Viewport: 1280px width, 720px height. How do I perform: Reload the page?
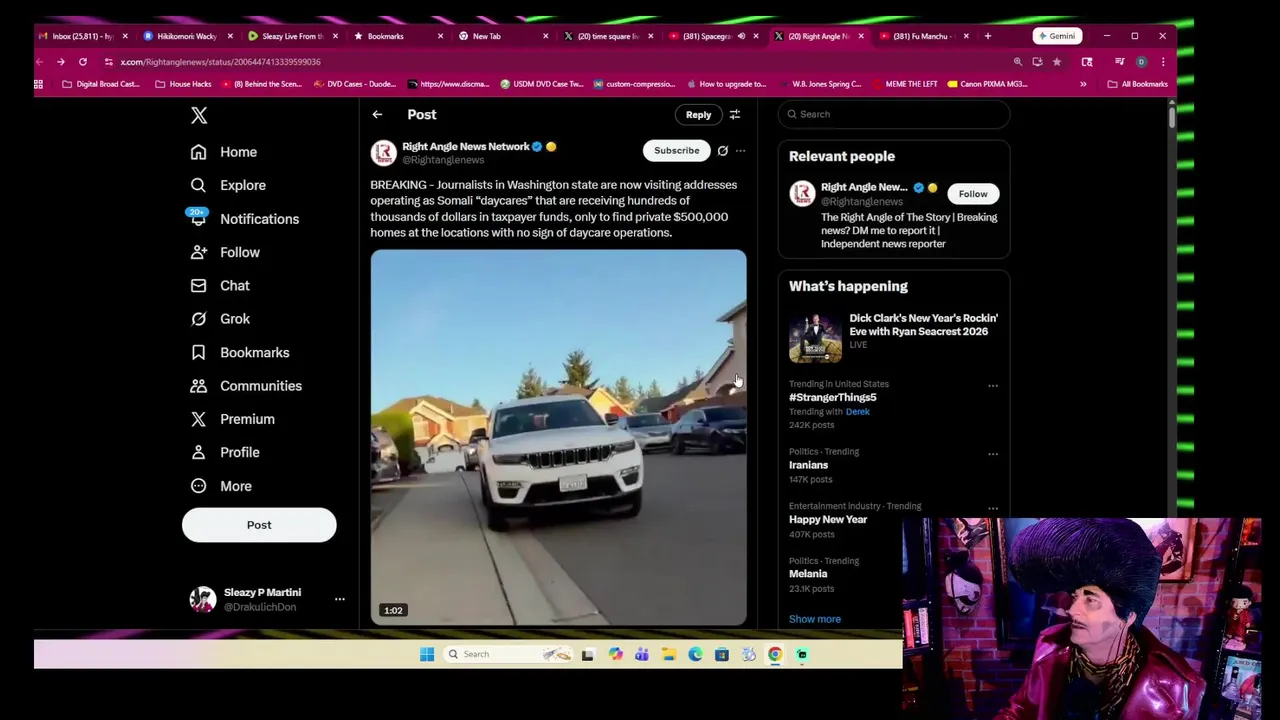coord(83,62)
